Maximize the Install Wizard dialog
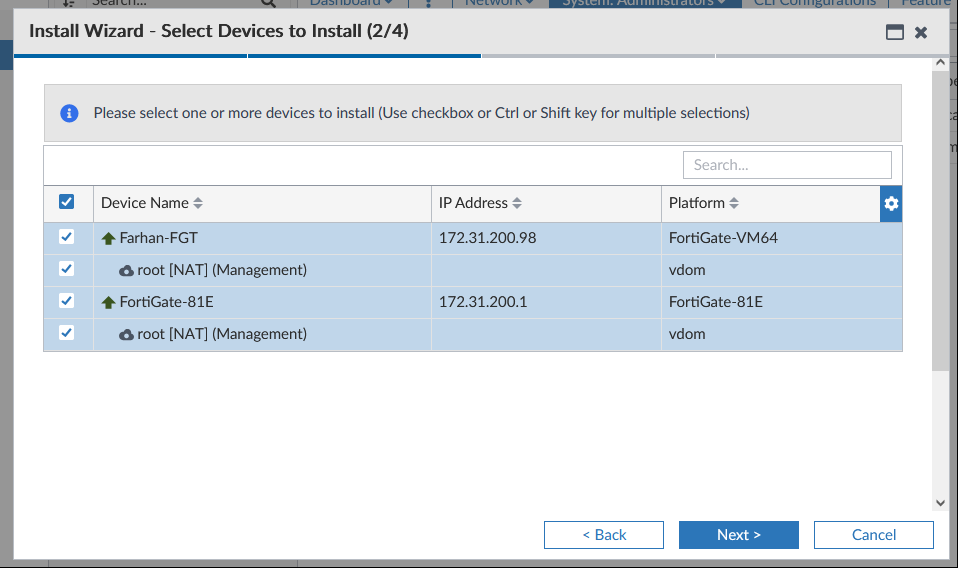Viewport: 958px width, 568px height. pos(894,32)
